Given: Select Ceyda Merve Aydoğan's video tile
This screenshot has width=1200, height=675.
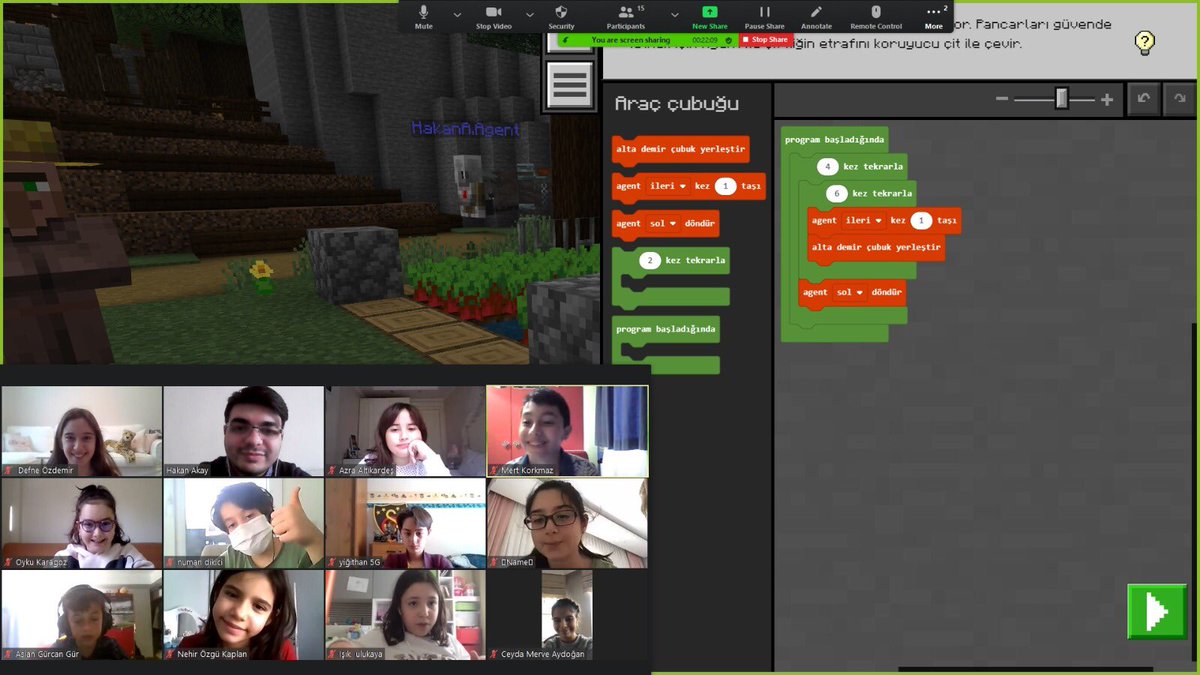Looking at the screenshot, I should tap(567, 615).
